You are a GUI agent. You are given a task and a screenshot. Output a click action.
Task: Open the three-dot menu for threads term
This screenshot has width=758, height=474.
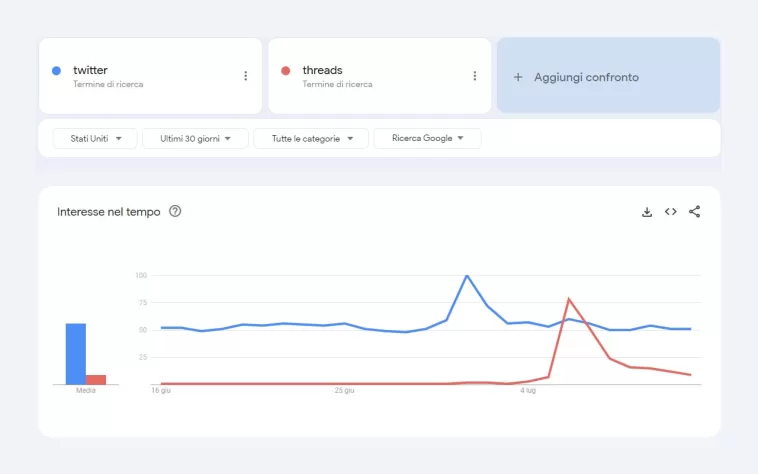[x=475, y=76]
